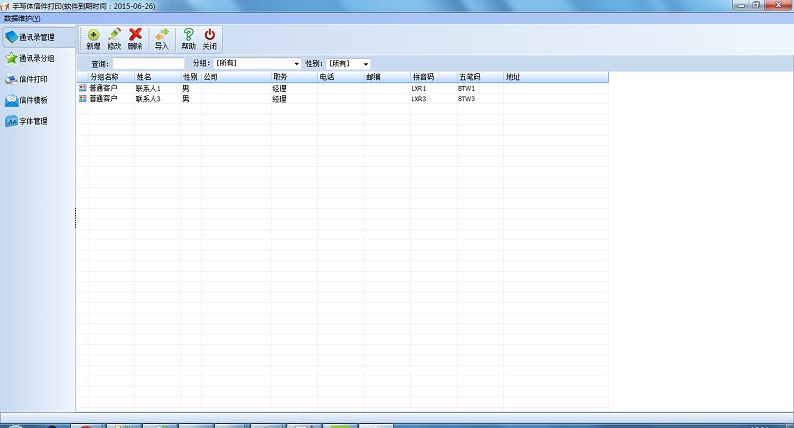Open 字体管理 in the sidebar
Viewport: 794px width, 428px height.
[x=33, y=121]
